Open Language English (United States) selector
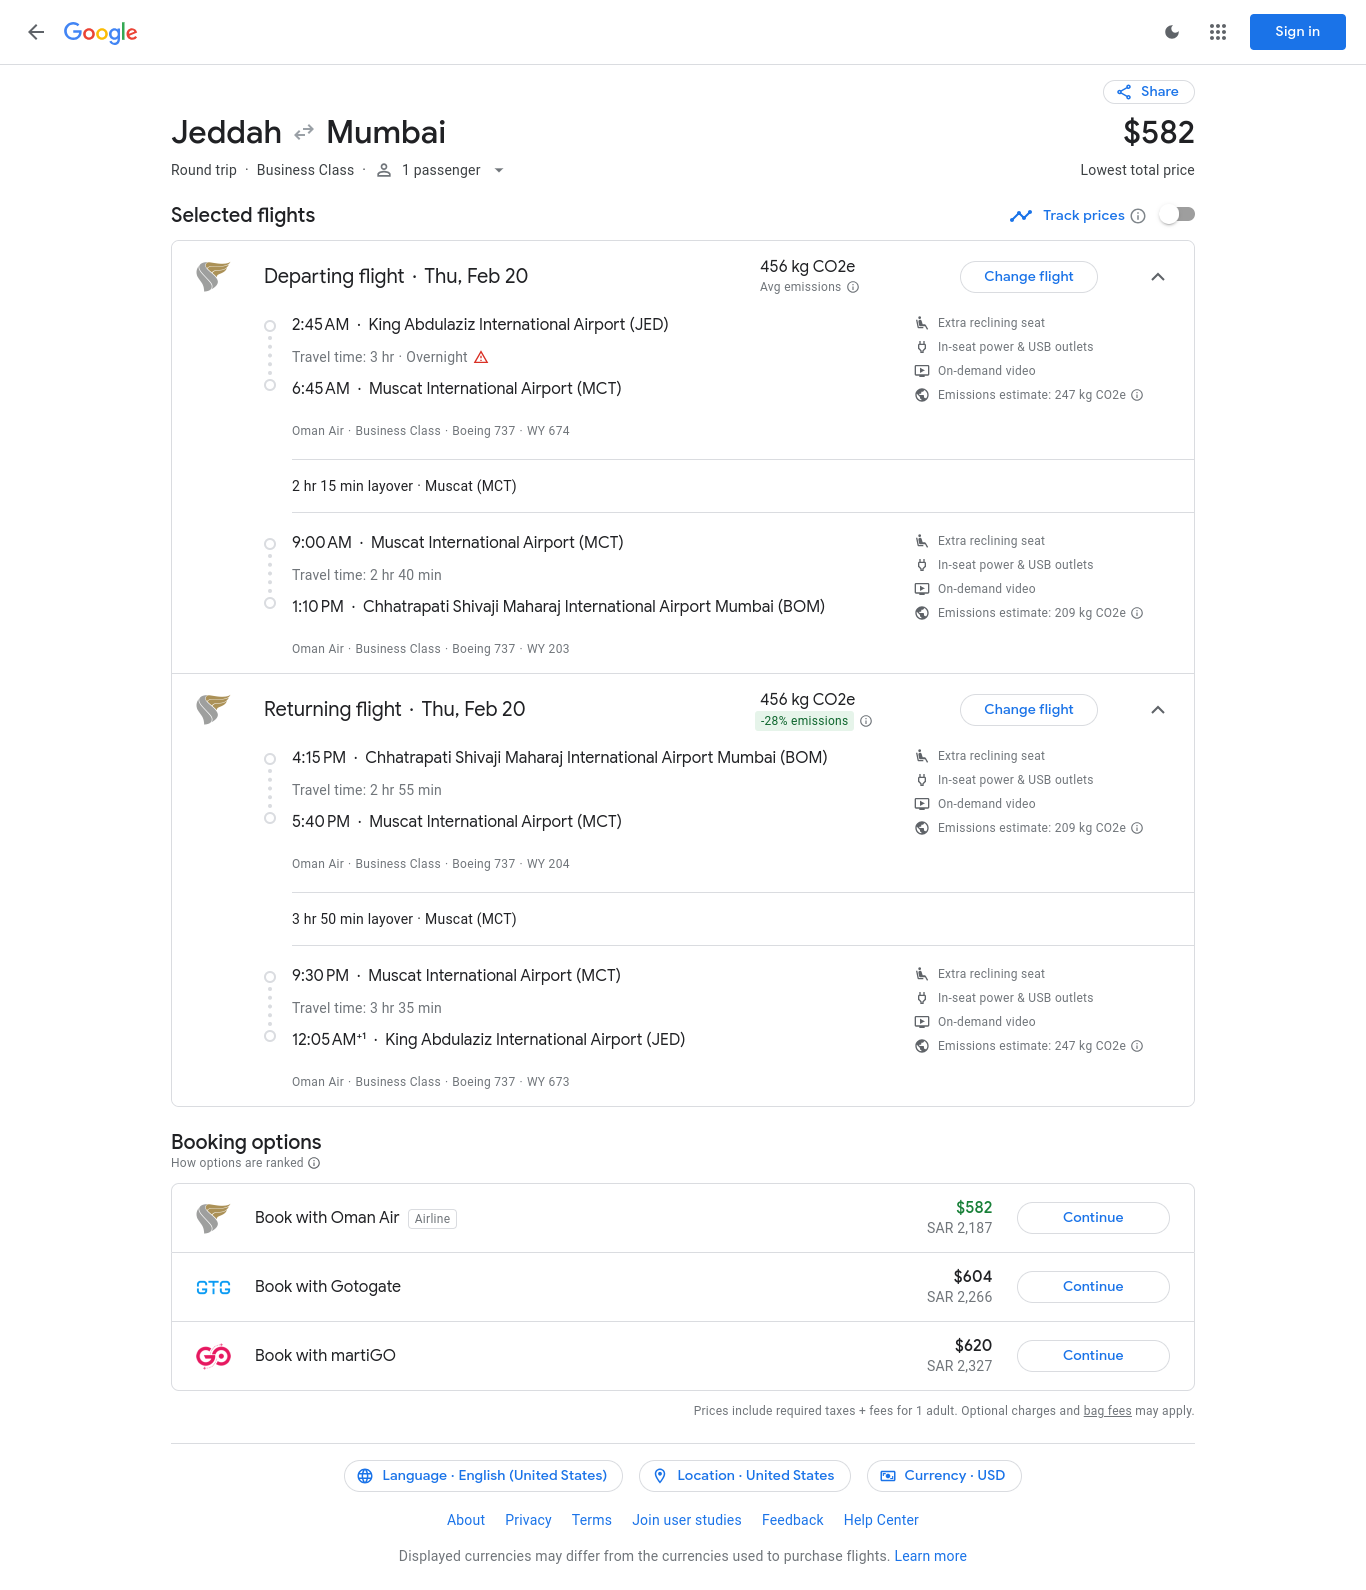The height and width of the screenshot is (1590, 1366). 483,1476
